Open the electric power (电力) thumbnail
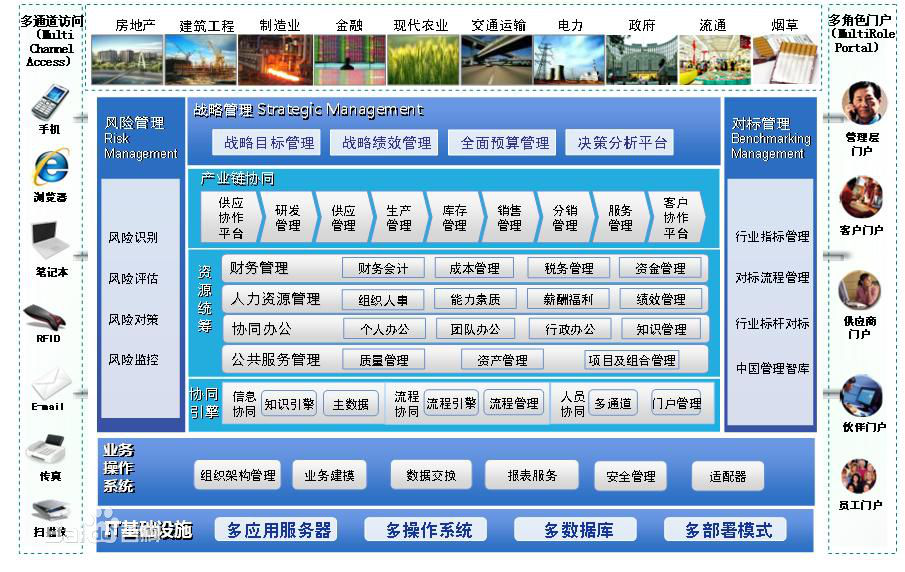The image size is (905, 572). [569, 59]
